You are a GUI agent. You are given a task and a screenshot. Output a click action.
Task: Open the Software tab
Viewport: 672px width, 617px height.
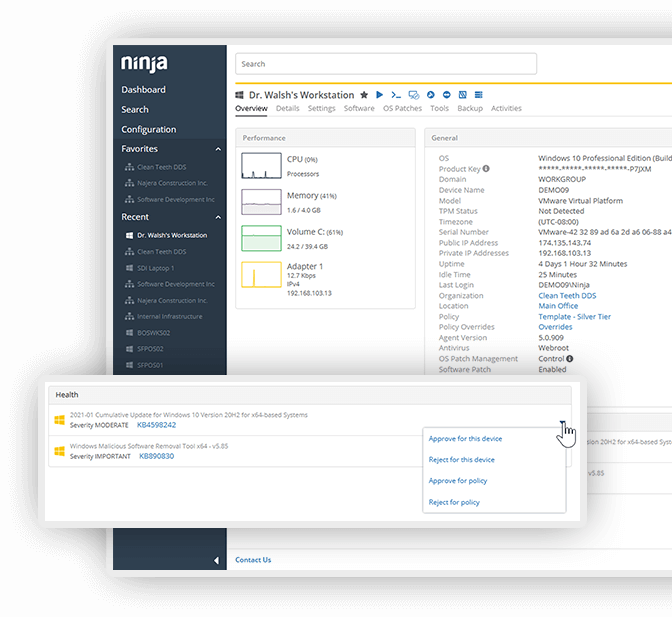pos(359,108)
